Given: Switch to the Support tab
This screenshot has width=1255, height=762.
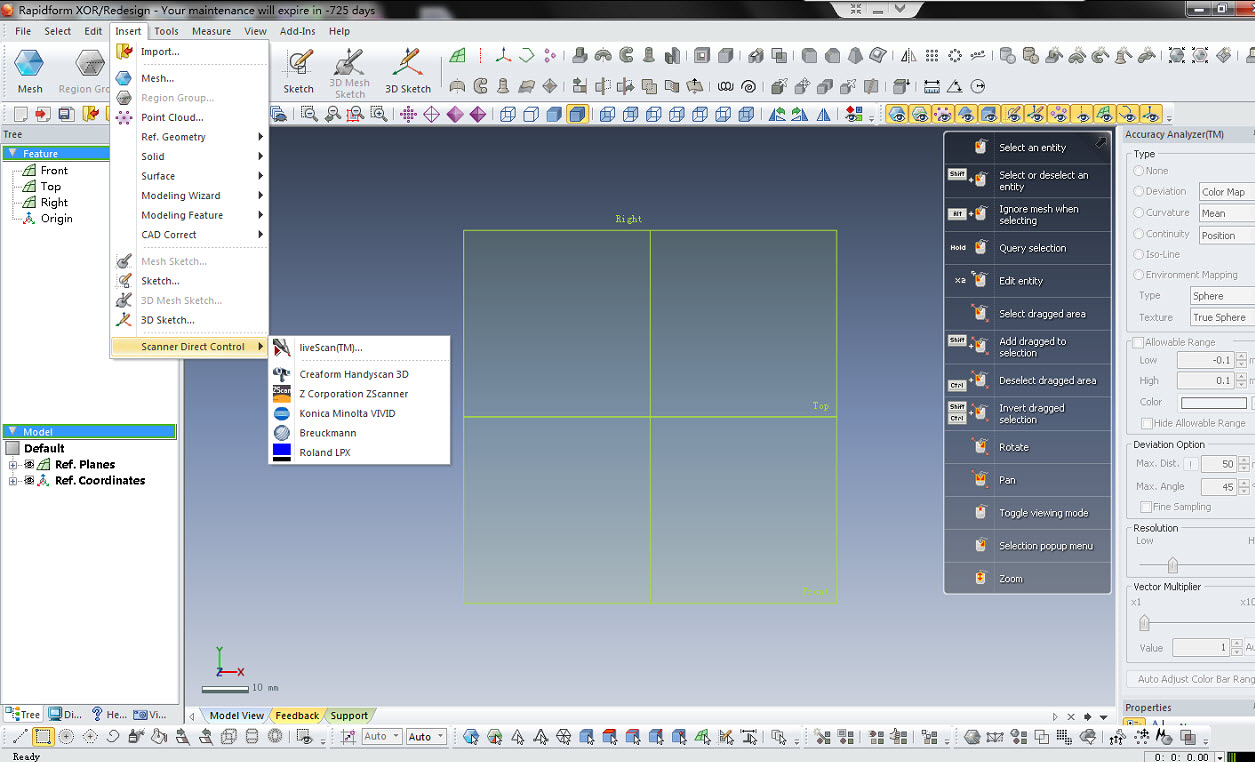Looking at the screenshot, I should (x=349, y=716).
